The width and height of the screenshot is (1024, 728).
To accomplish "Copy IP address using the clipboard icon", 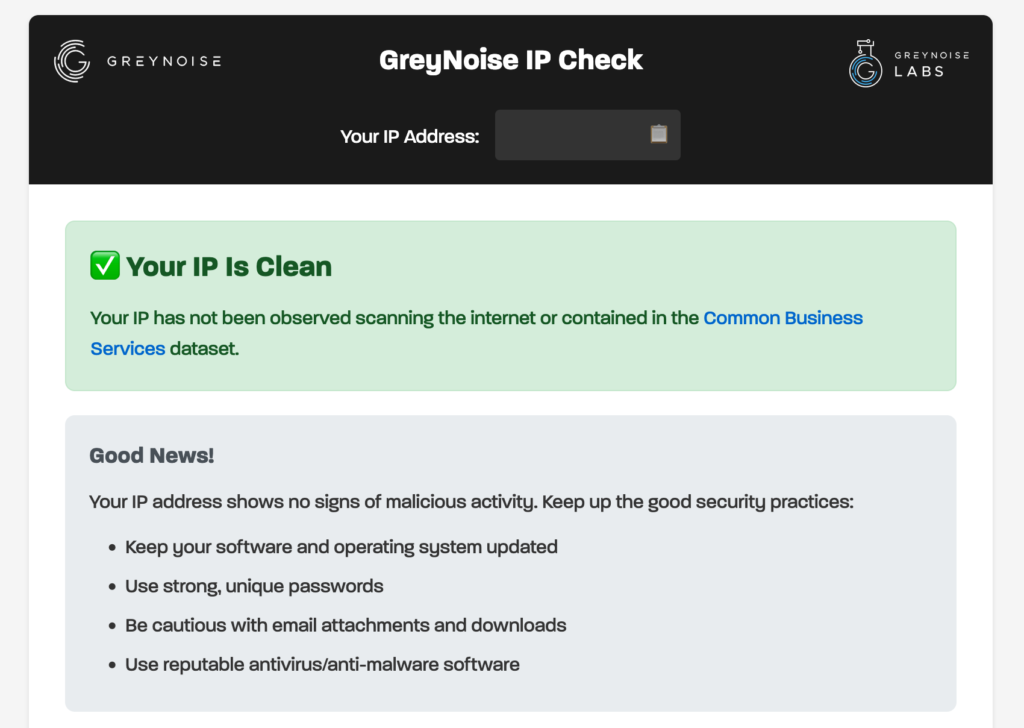I will point(658,134).
